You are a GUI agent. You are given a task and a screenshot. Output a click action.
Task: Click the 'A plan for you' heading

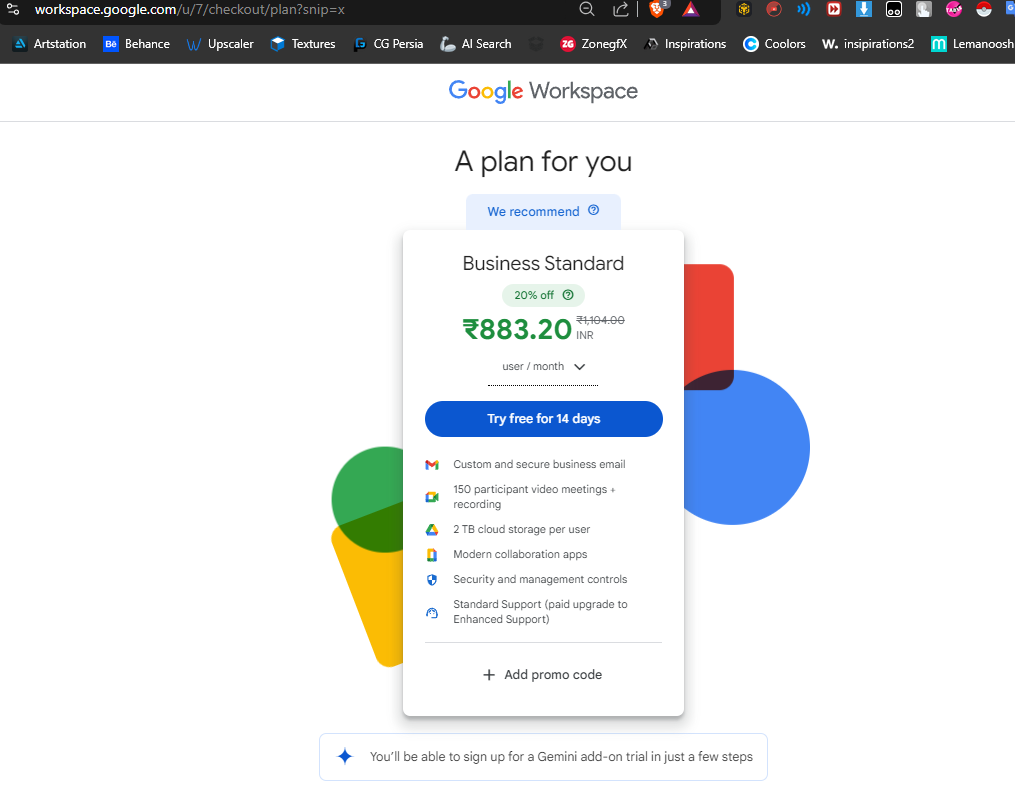click(x=543, y=162)
